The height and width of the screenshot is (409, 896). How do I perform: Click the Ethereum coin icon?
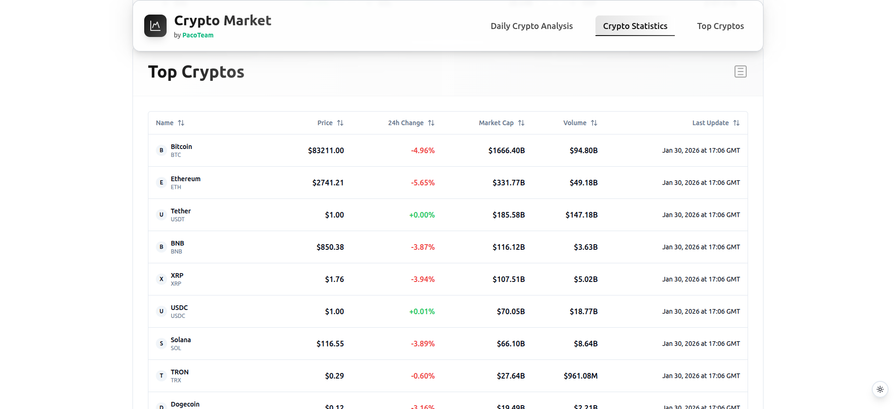point(161,183)
